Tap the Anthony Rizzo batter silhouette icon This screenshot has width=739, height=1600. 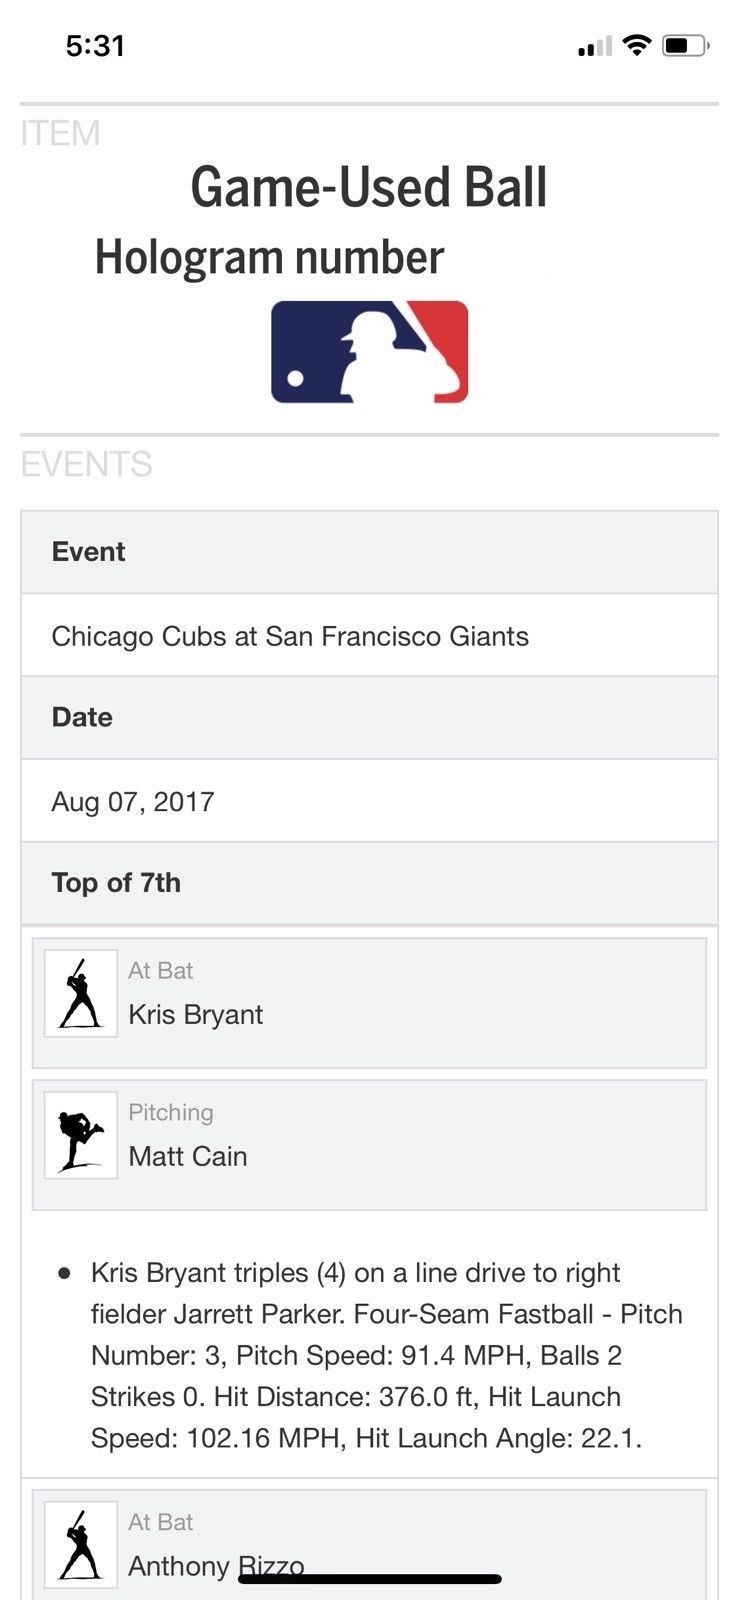pyautogui.click(x=81, y=1545)
